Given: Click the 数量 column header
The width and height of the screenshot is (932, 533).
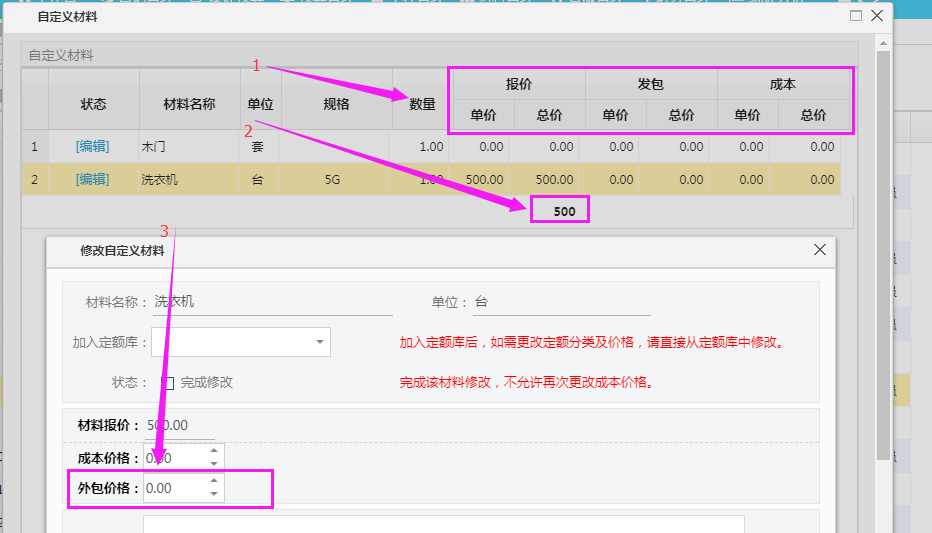Looking at the screenshot, I should [421, 104].
